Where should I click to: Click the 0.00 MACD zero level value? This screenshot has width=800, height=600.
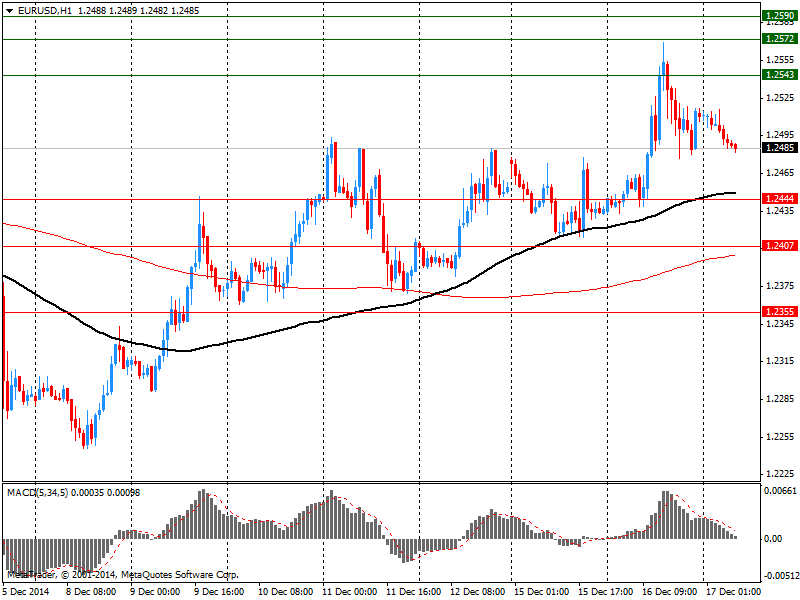pos(773,539)
